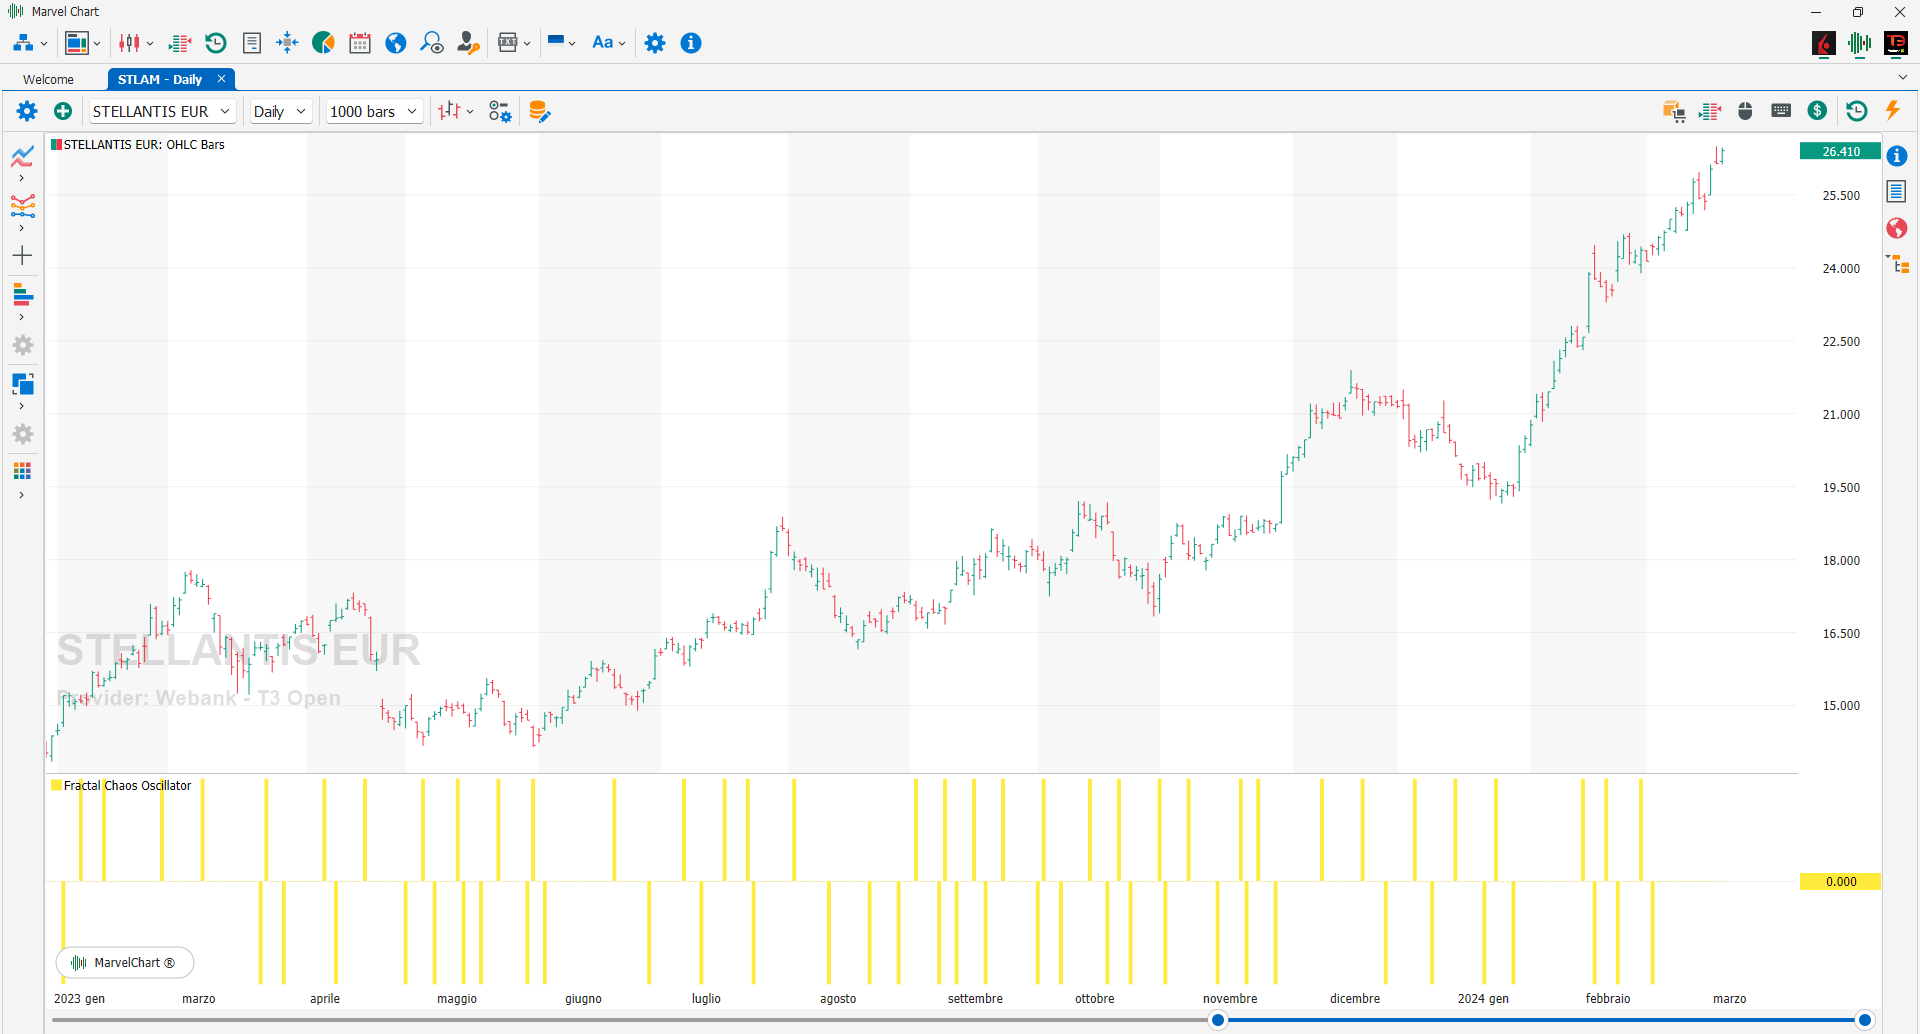Open the 1000 bars dropdown
This screenshot has height=1034, width=1920.
point(374,111)
